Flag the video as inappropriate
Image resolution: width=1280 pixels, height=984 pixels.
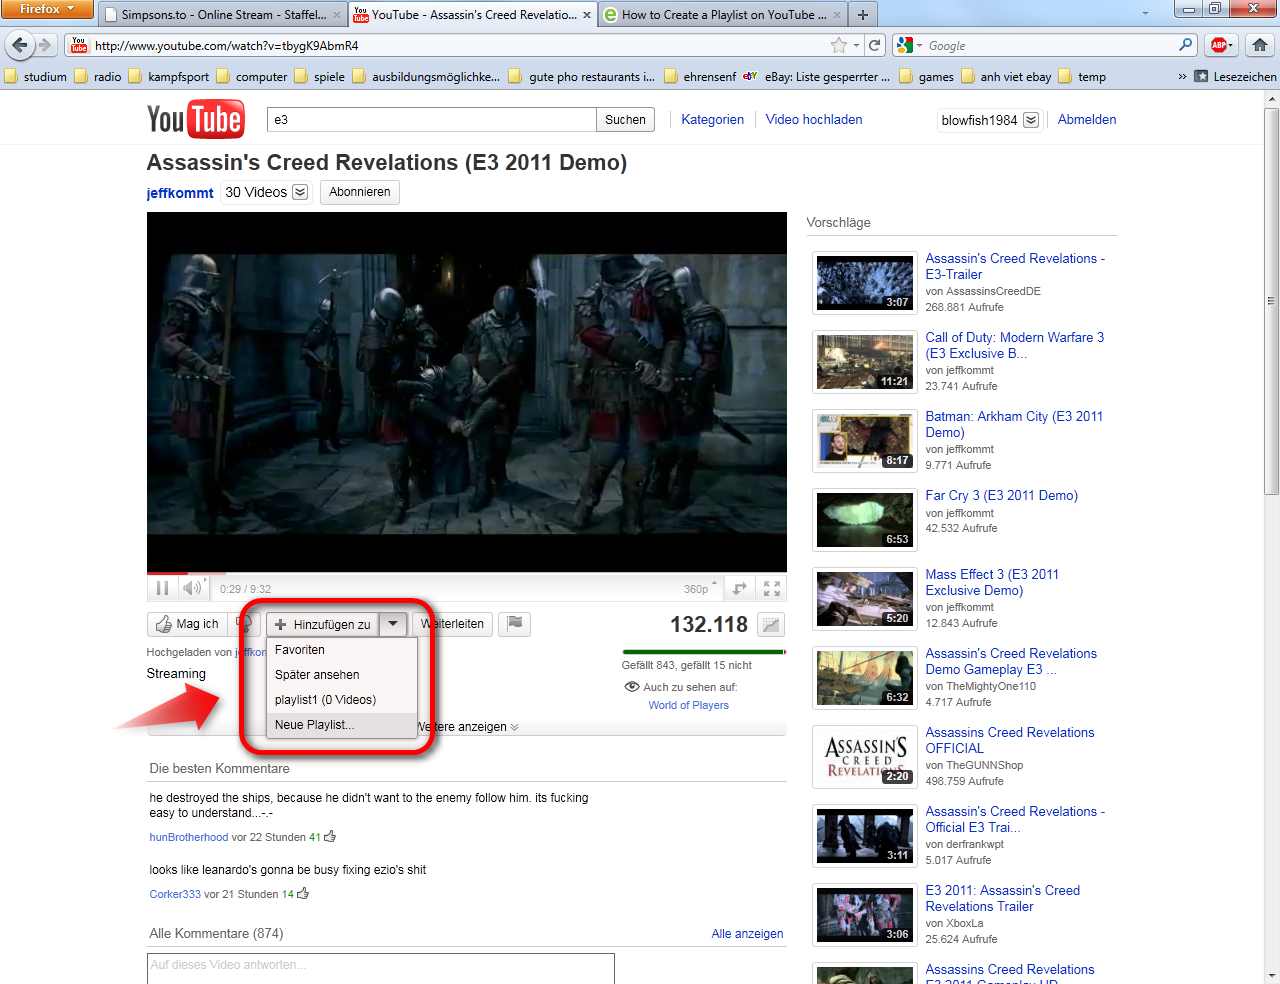click(x=514, y=624)
